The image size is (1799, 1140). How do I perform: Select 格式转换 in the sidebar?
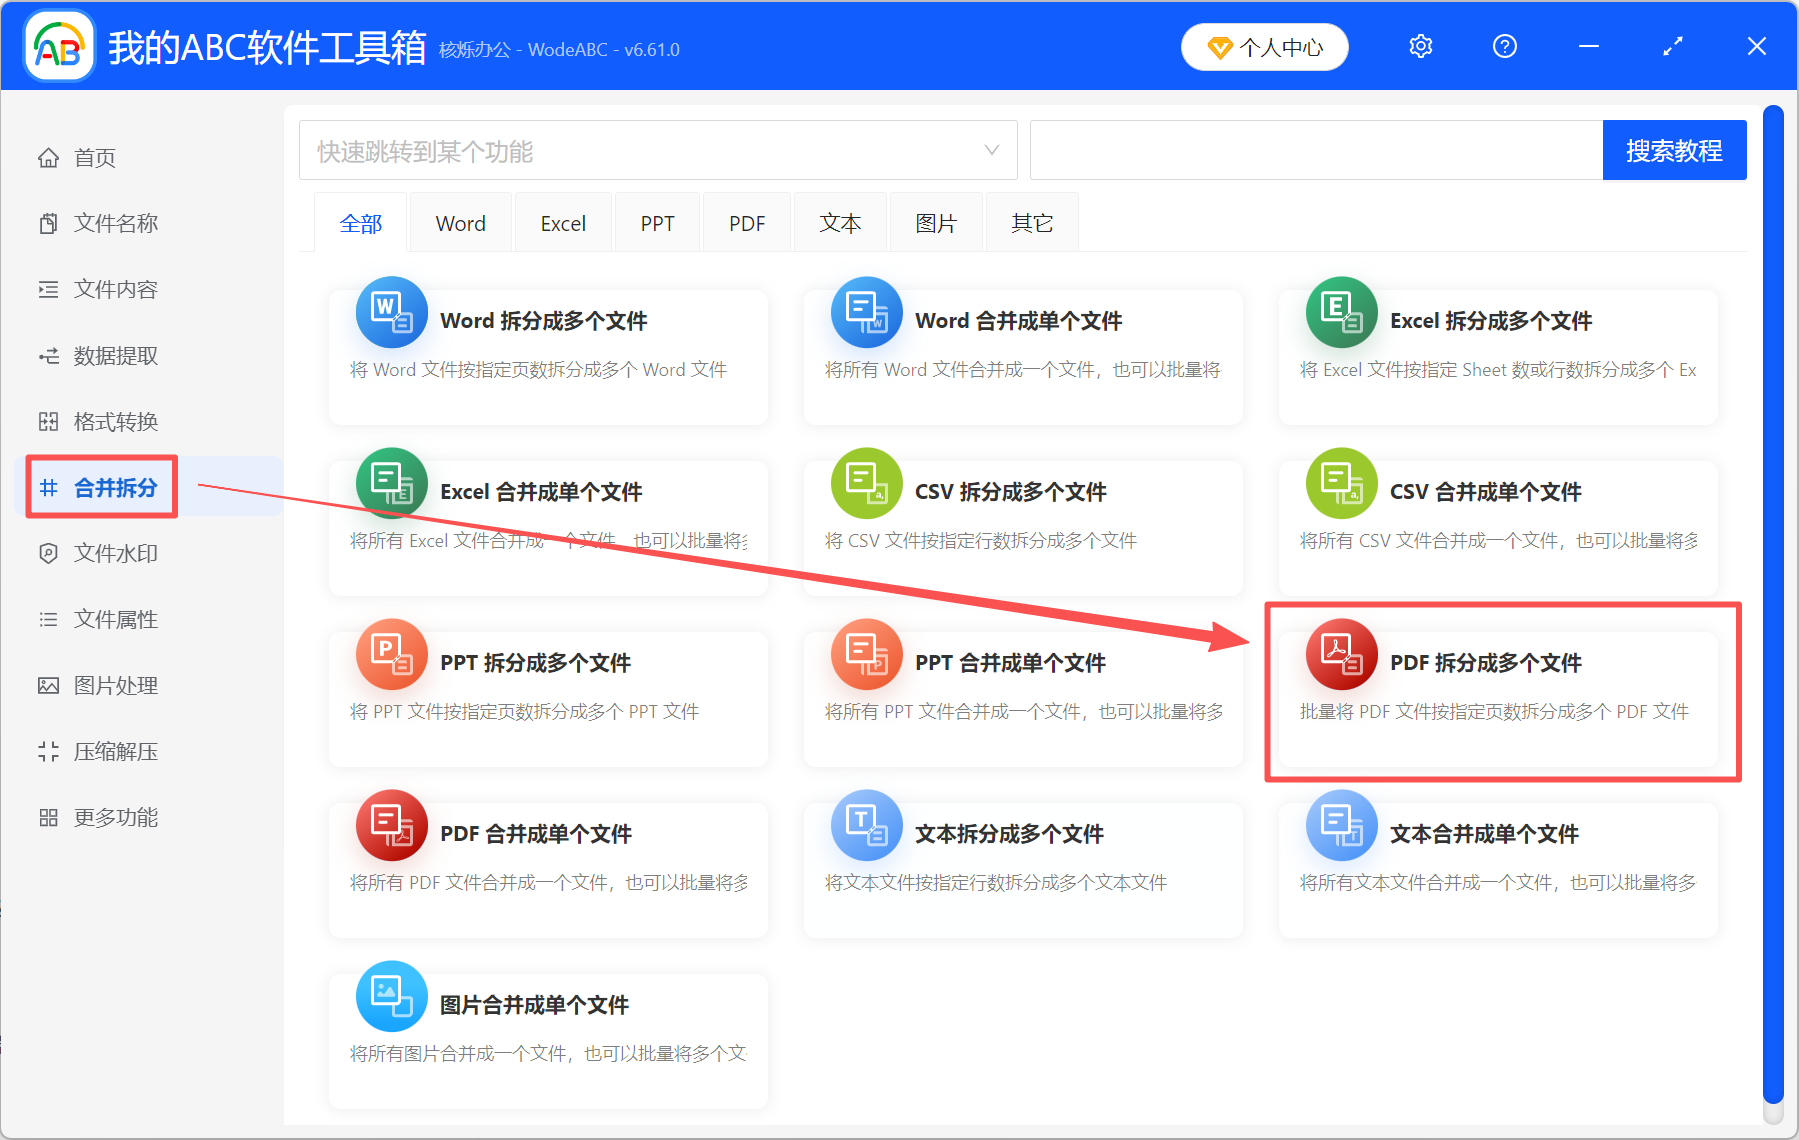click(113, 421)
